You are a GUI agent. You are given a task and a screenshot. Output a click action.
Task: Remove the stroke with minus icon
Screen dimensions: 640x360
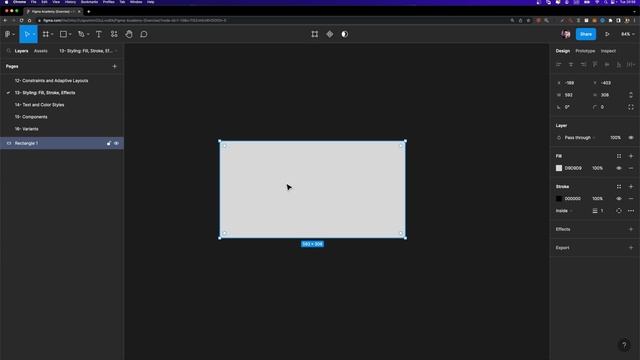coord(631,199)
